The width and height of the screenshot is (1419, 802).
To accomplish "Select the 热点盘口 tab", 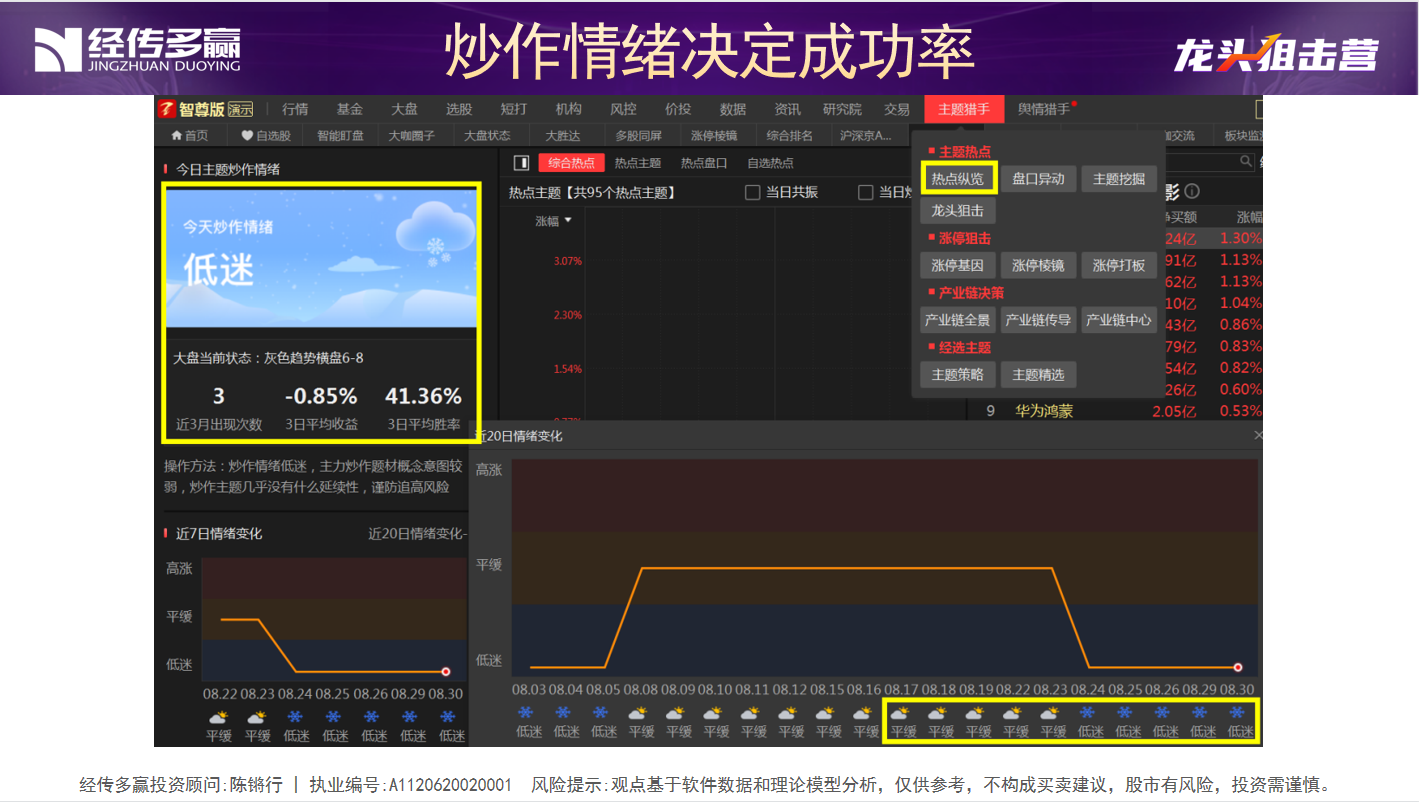I will click(x=704, y=163).
